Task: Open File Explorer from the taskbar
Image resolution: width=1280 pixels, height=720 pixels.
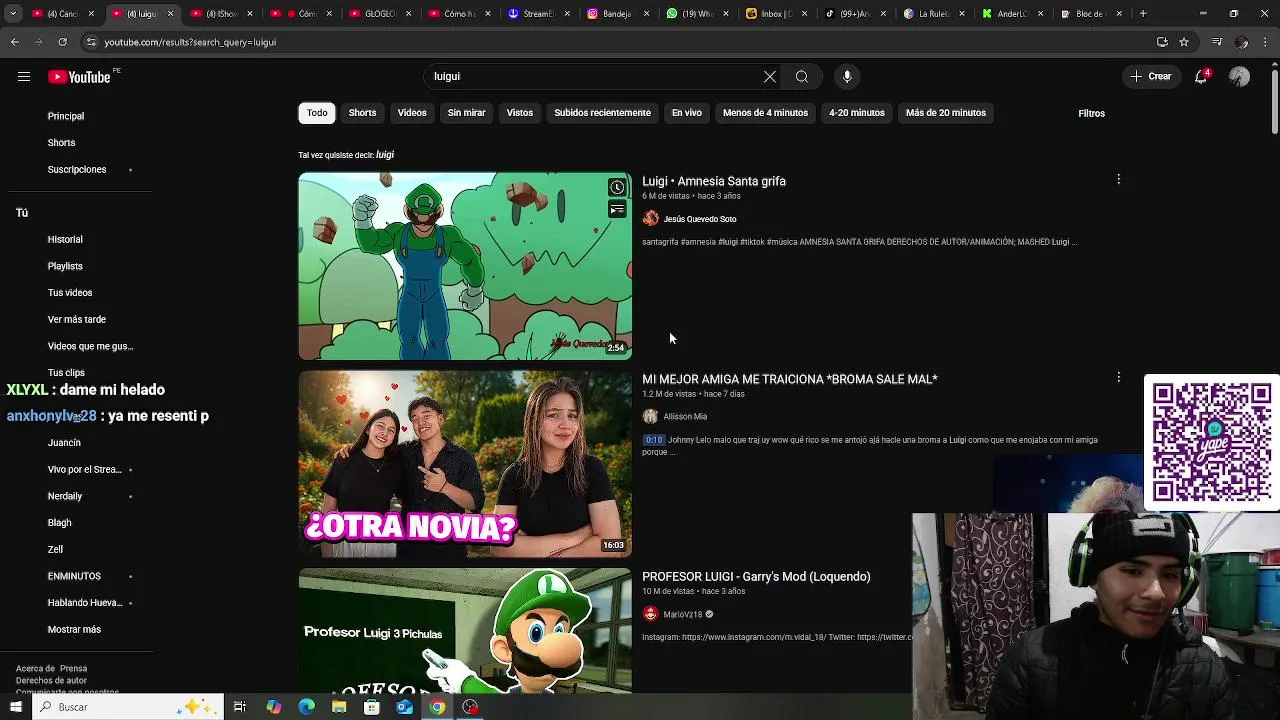Action: coord(339,707)
